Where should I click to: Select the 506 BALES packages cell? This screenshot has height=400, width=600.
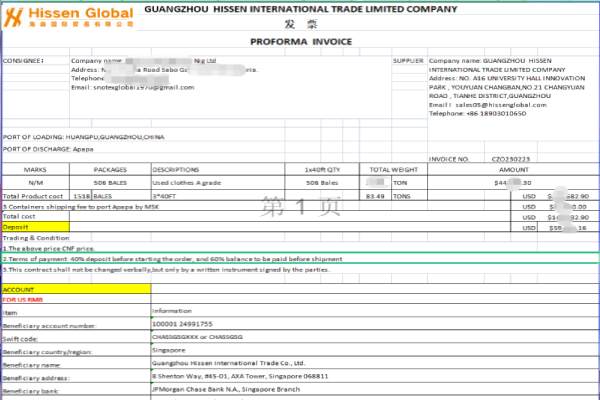pyautogui.click(x=110, y=183)
